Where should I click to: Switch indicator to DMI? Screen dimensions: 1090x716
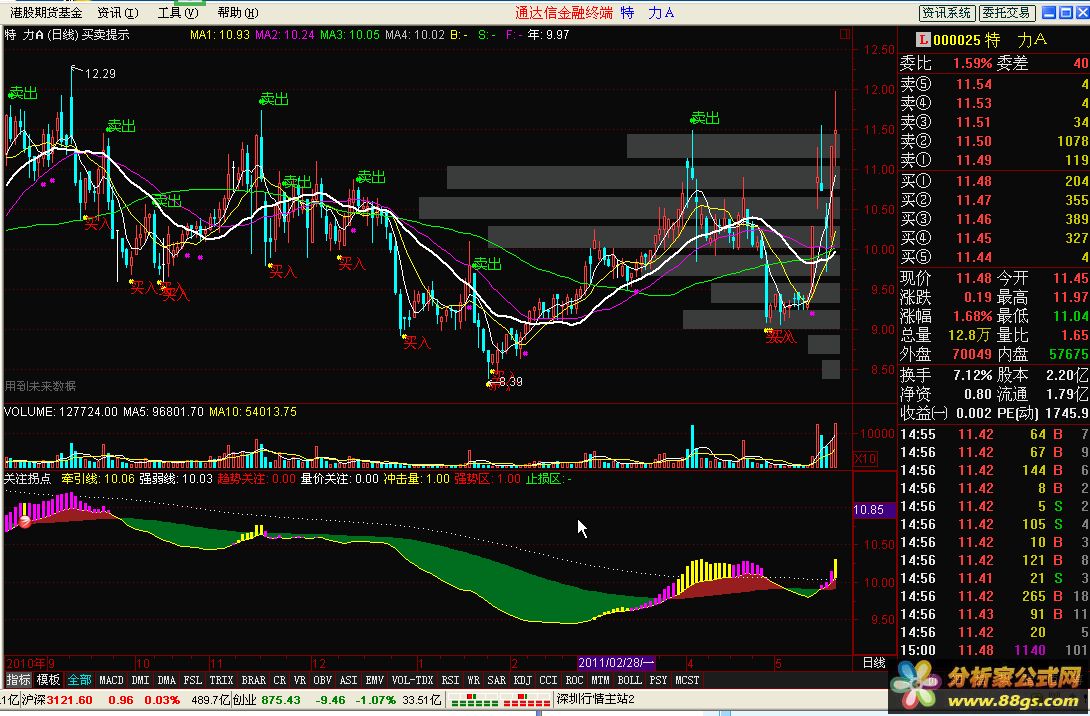tap(140, 680)
